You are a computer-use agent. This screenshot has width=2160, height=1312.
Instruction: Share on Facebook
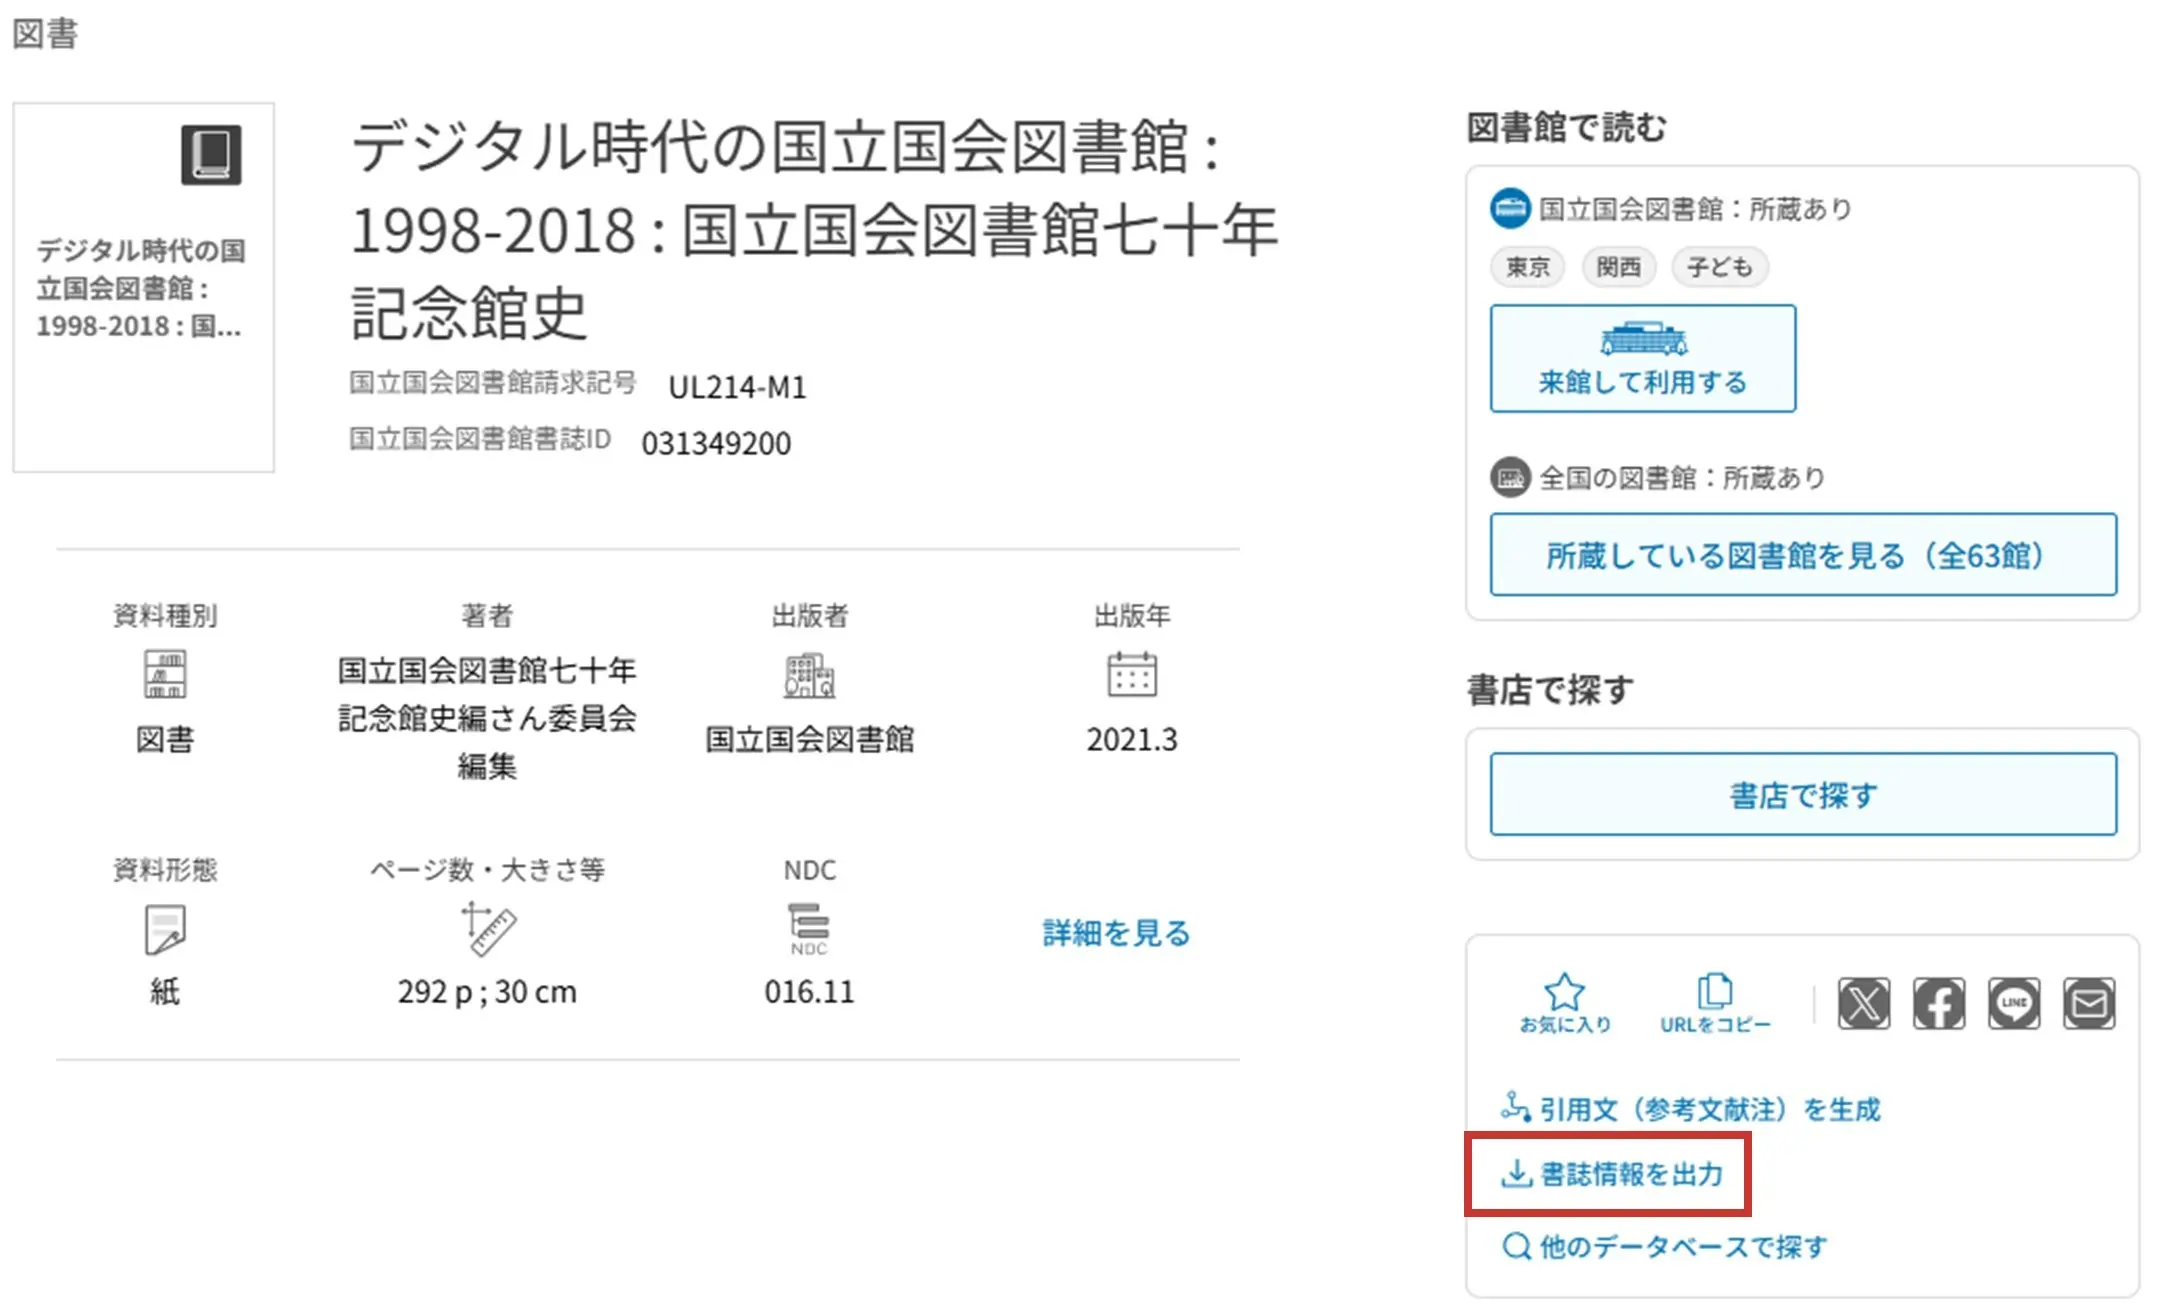pos(1939,1003)
